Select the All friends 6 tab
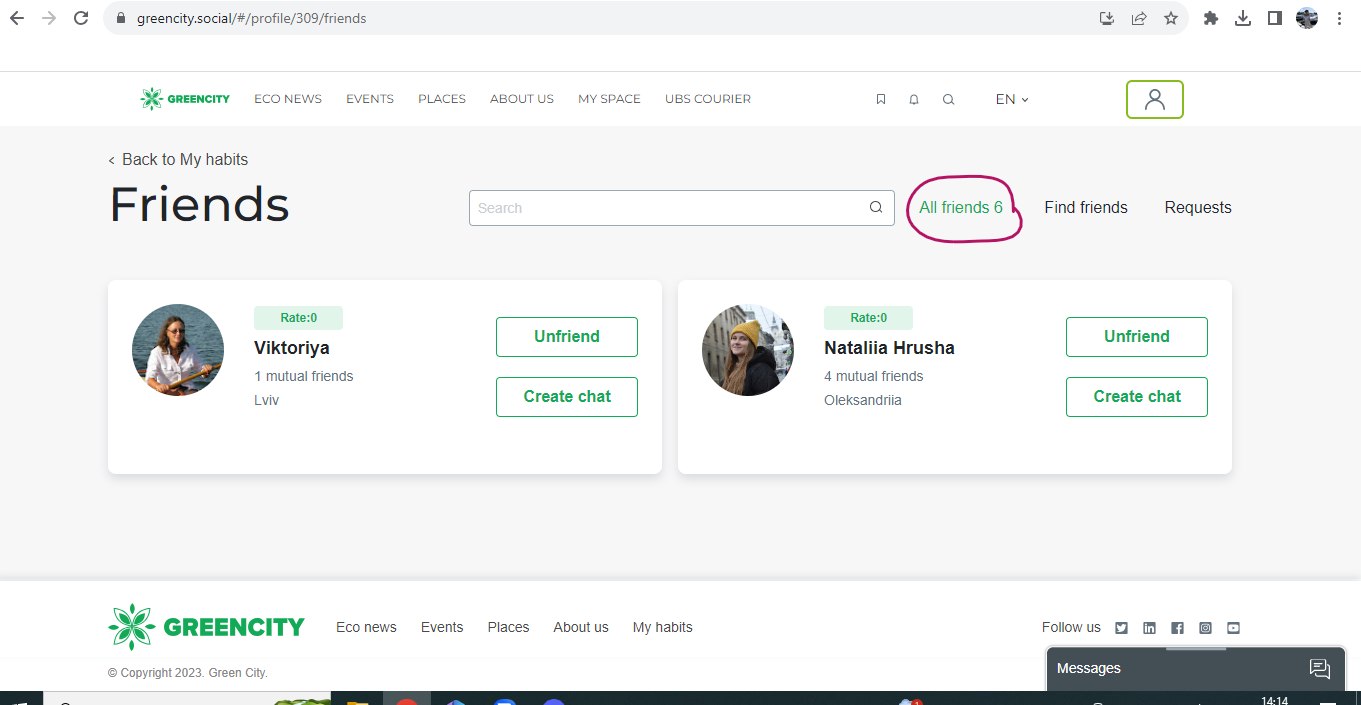The height and width of the screenshot is (705, 1361). 962,207
